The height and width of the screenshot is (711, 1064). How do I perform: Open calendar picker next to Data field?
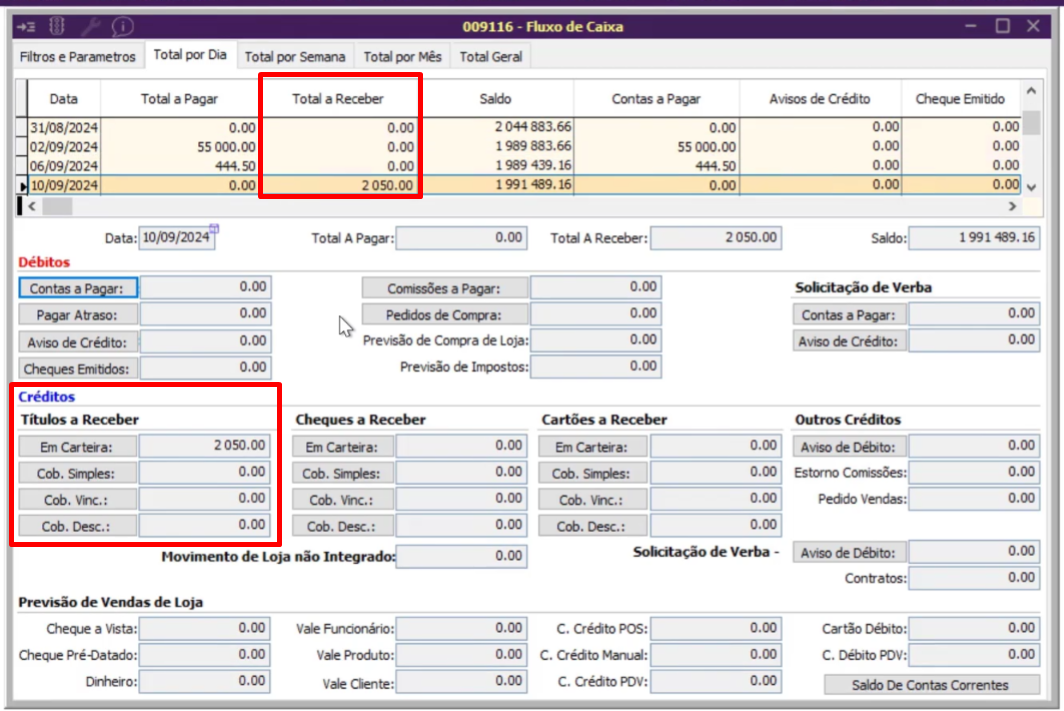click(214, 229)
